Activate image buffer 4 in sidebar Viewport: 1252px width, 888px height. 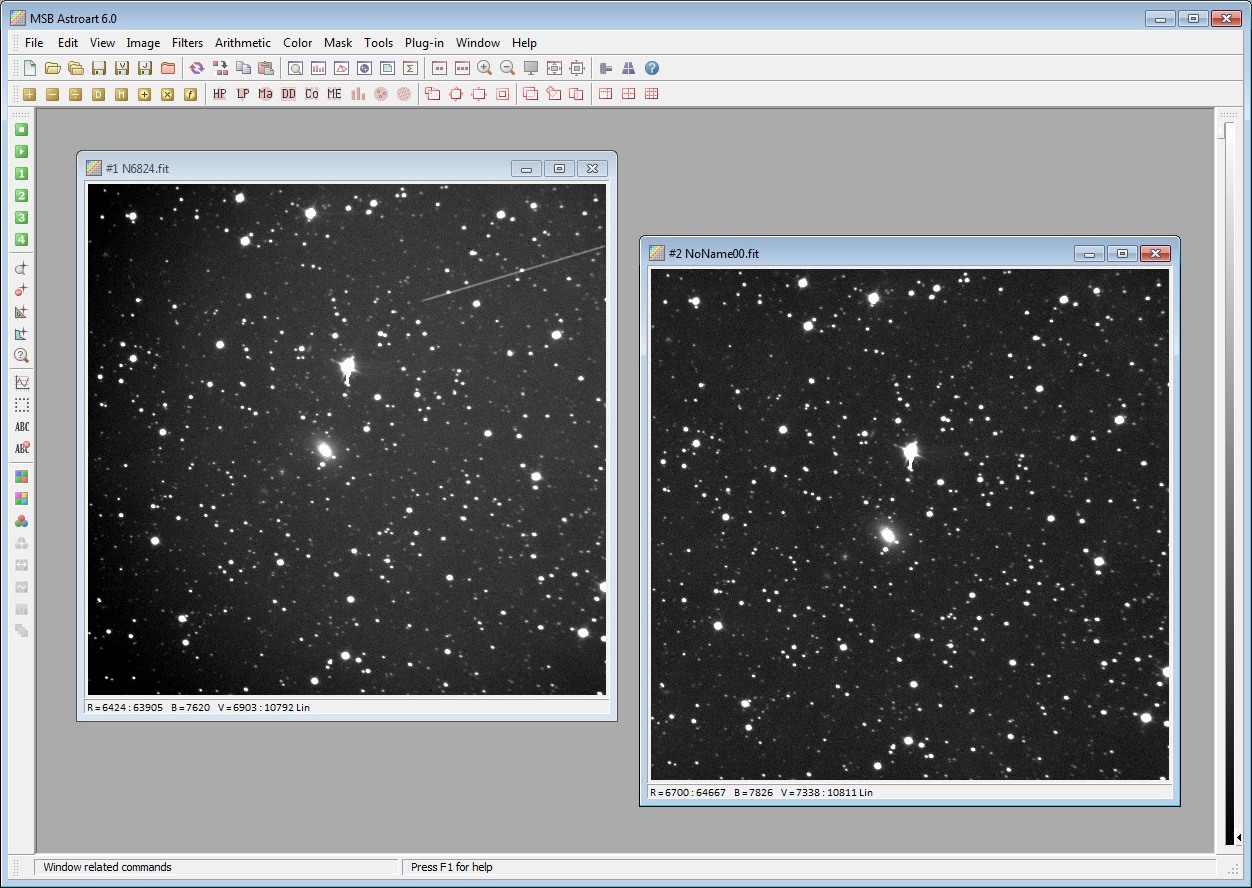21,239
